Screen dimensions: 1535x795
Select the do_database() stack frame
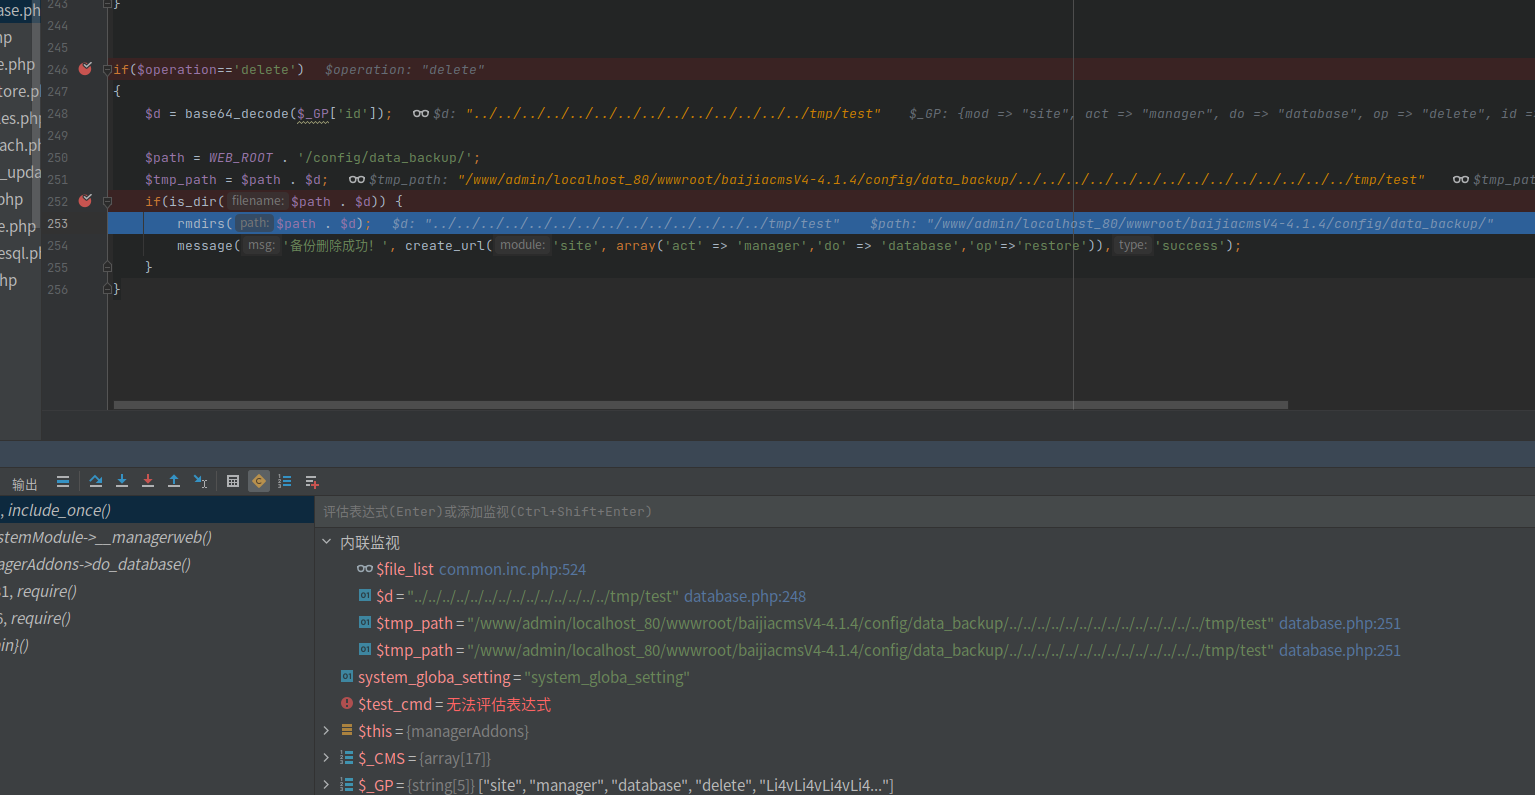(x=157, y=564)
